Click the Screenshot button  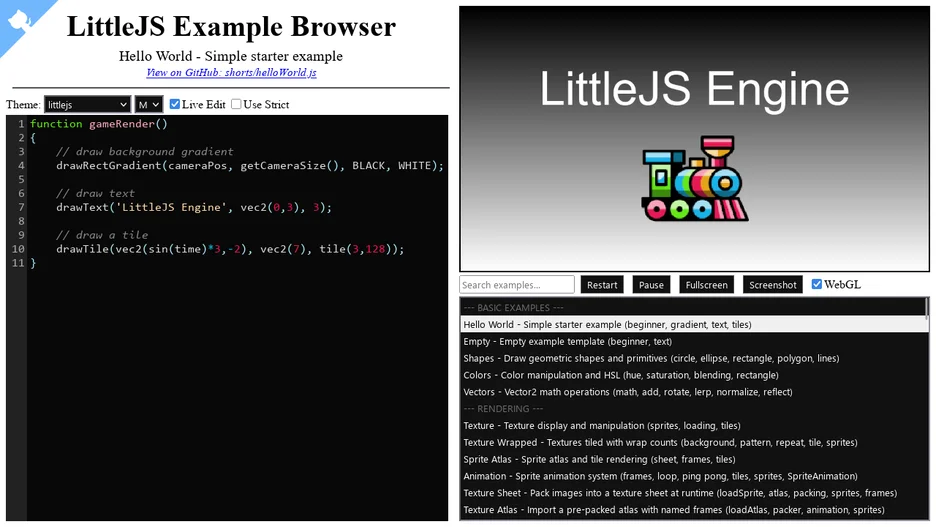click(772, 285)
